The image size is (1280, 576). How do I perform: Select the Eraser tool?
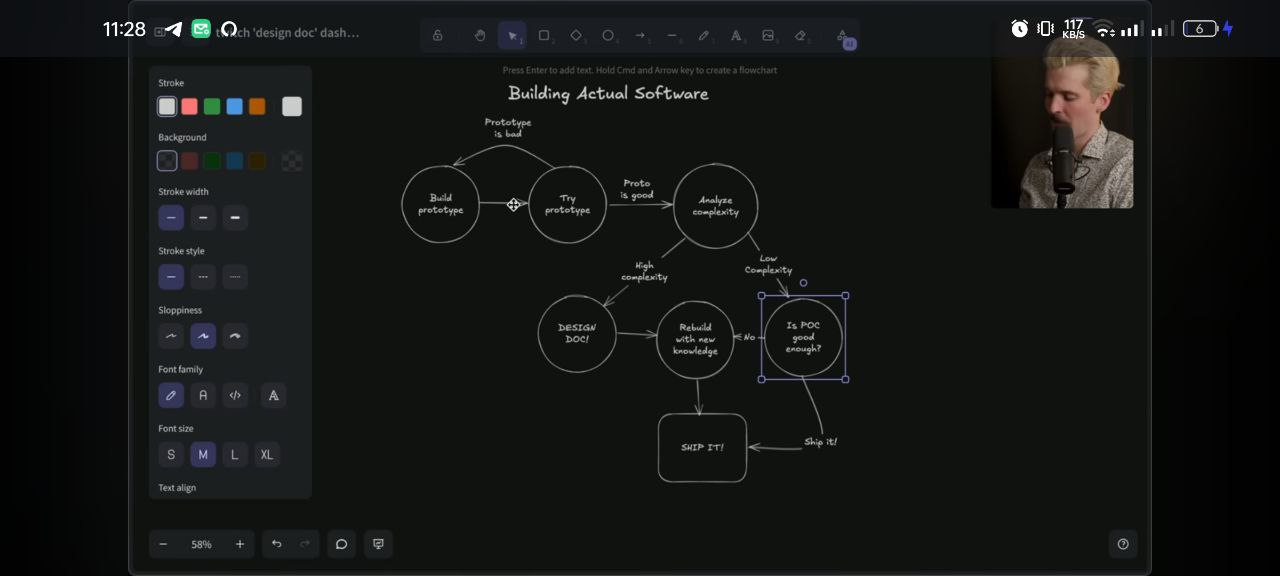coord(800,35)
